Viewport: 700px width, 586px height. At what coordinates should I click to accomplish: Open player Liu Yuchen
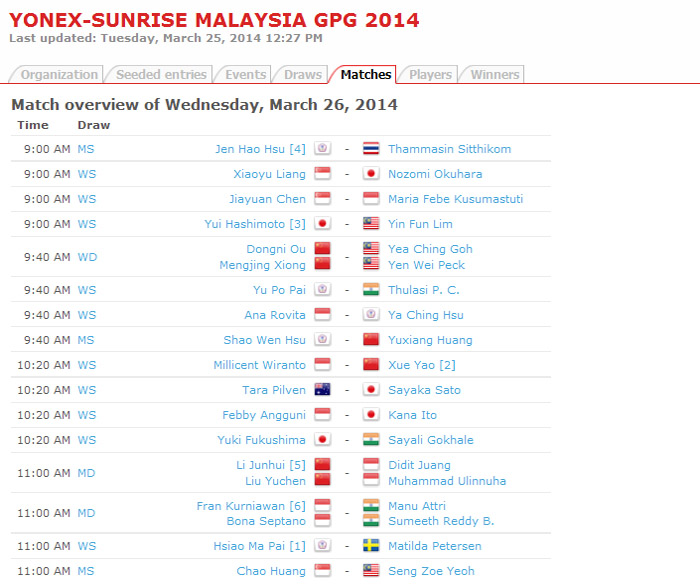click(x=275, y=481)
